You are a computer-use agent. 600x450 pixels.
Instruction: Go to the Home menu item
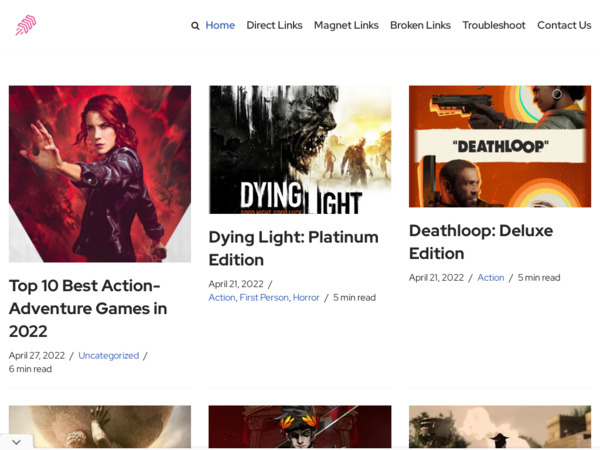[x=220, y=25]
